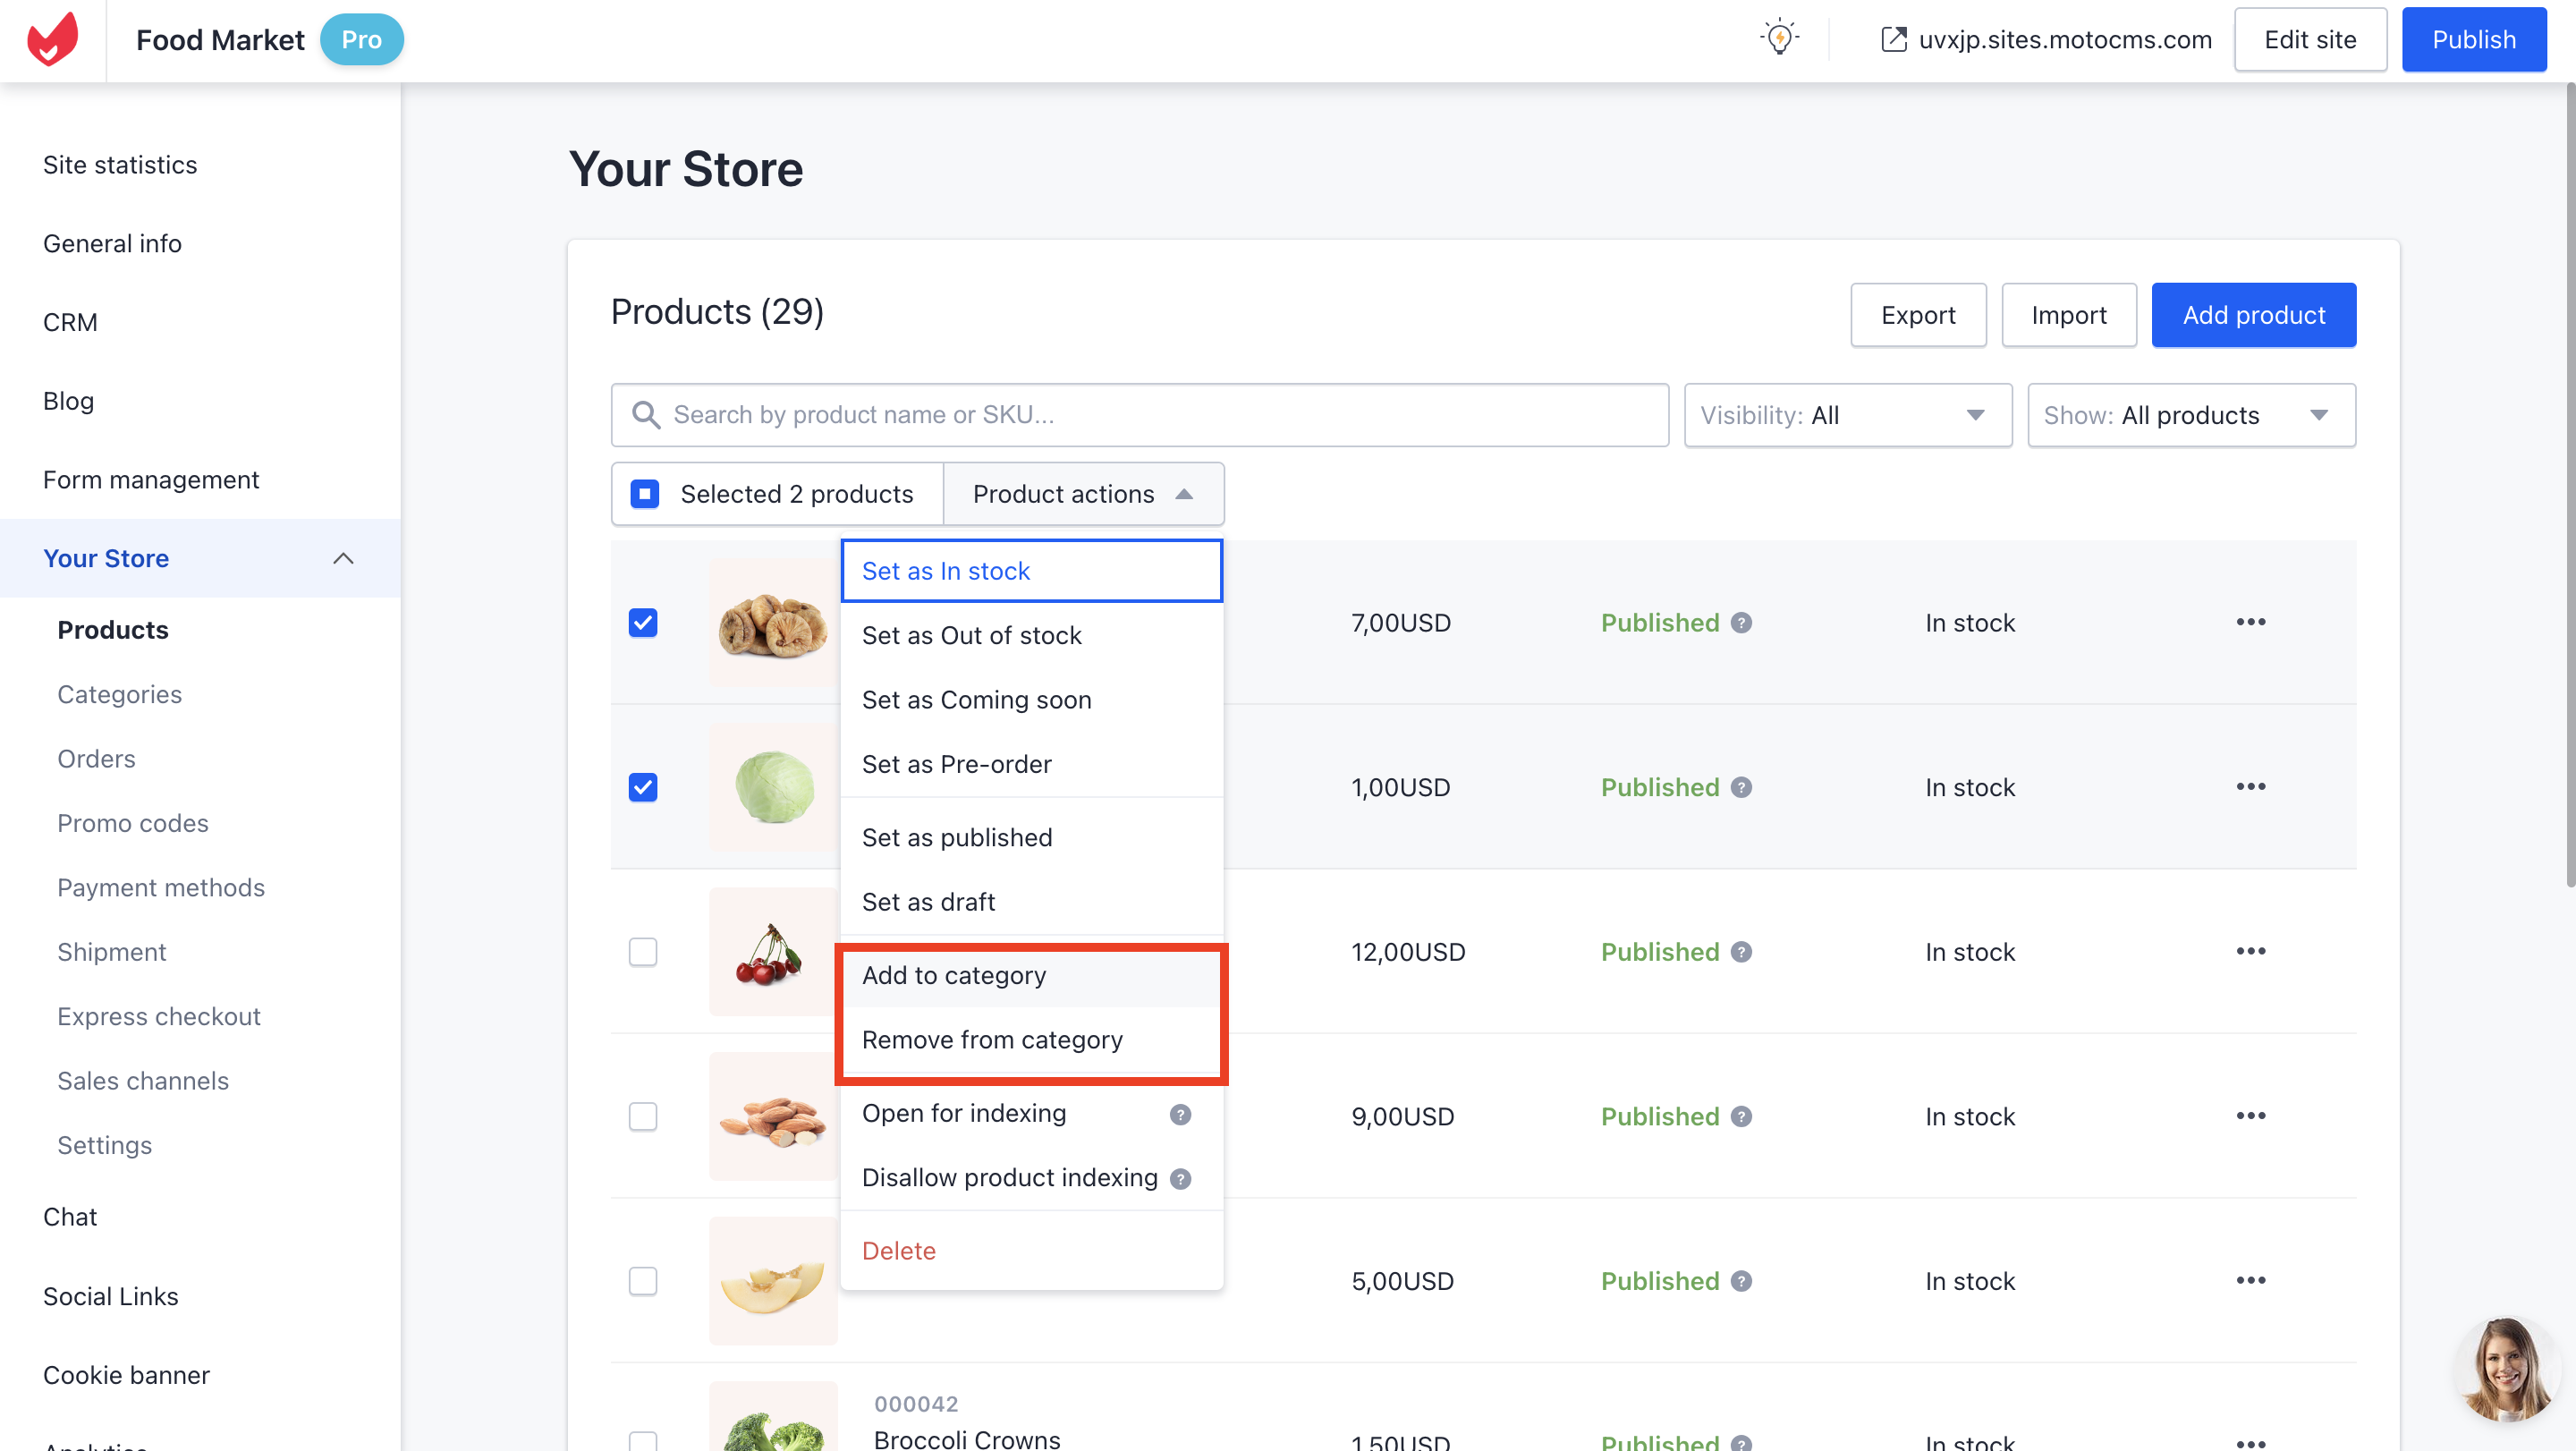This screenshot has height=1451, width=2576.
Task: Choose Set as draft
Action: click(1031, 902)
